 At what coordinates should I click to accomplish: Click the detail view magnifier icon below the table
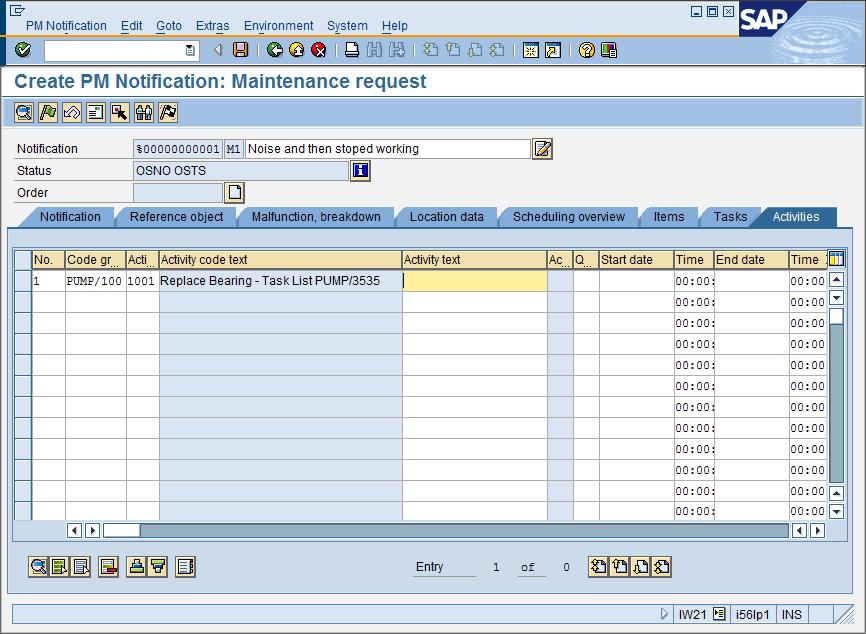tap(38, 567)
